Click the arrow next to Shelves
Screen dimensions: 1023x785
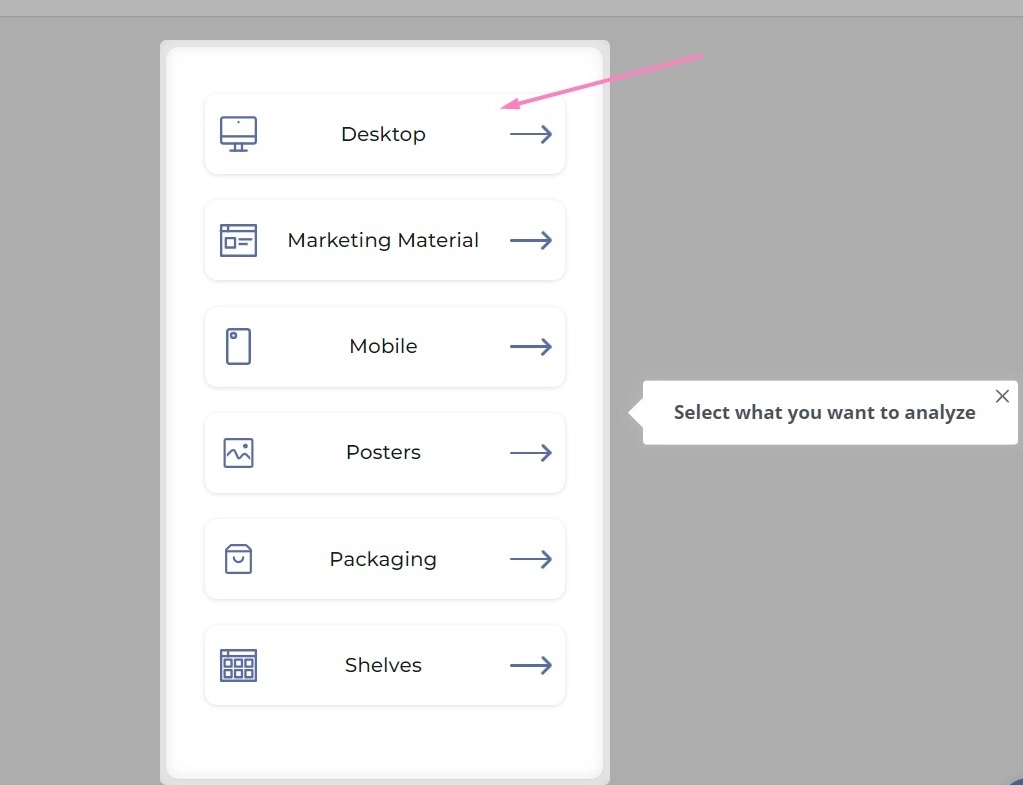[531, 666]
